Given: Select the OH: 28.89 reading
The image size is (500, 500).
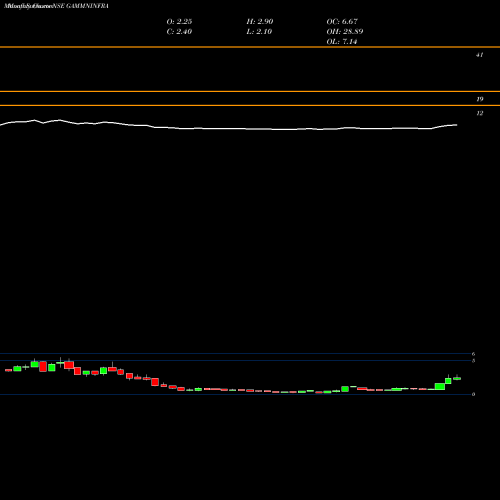Looking at the screenshot, I should click(x=345, y=31).
